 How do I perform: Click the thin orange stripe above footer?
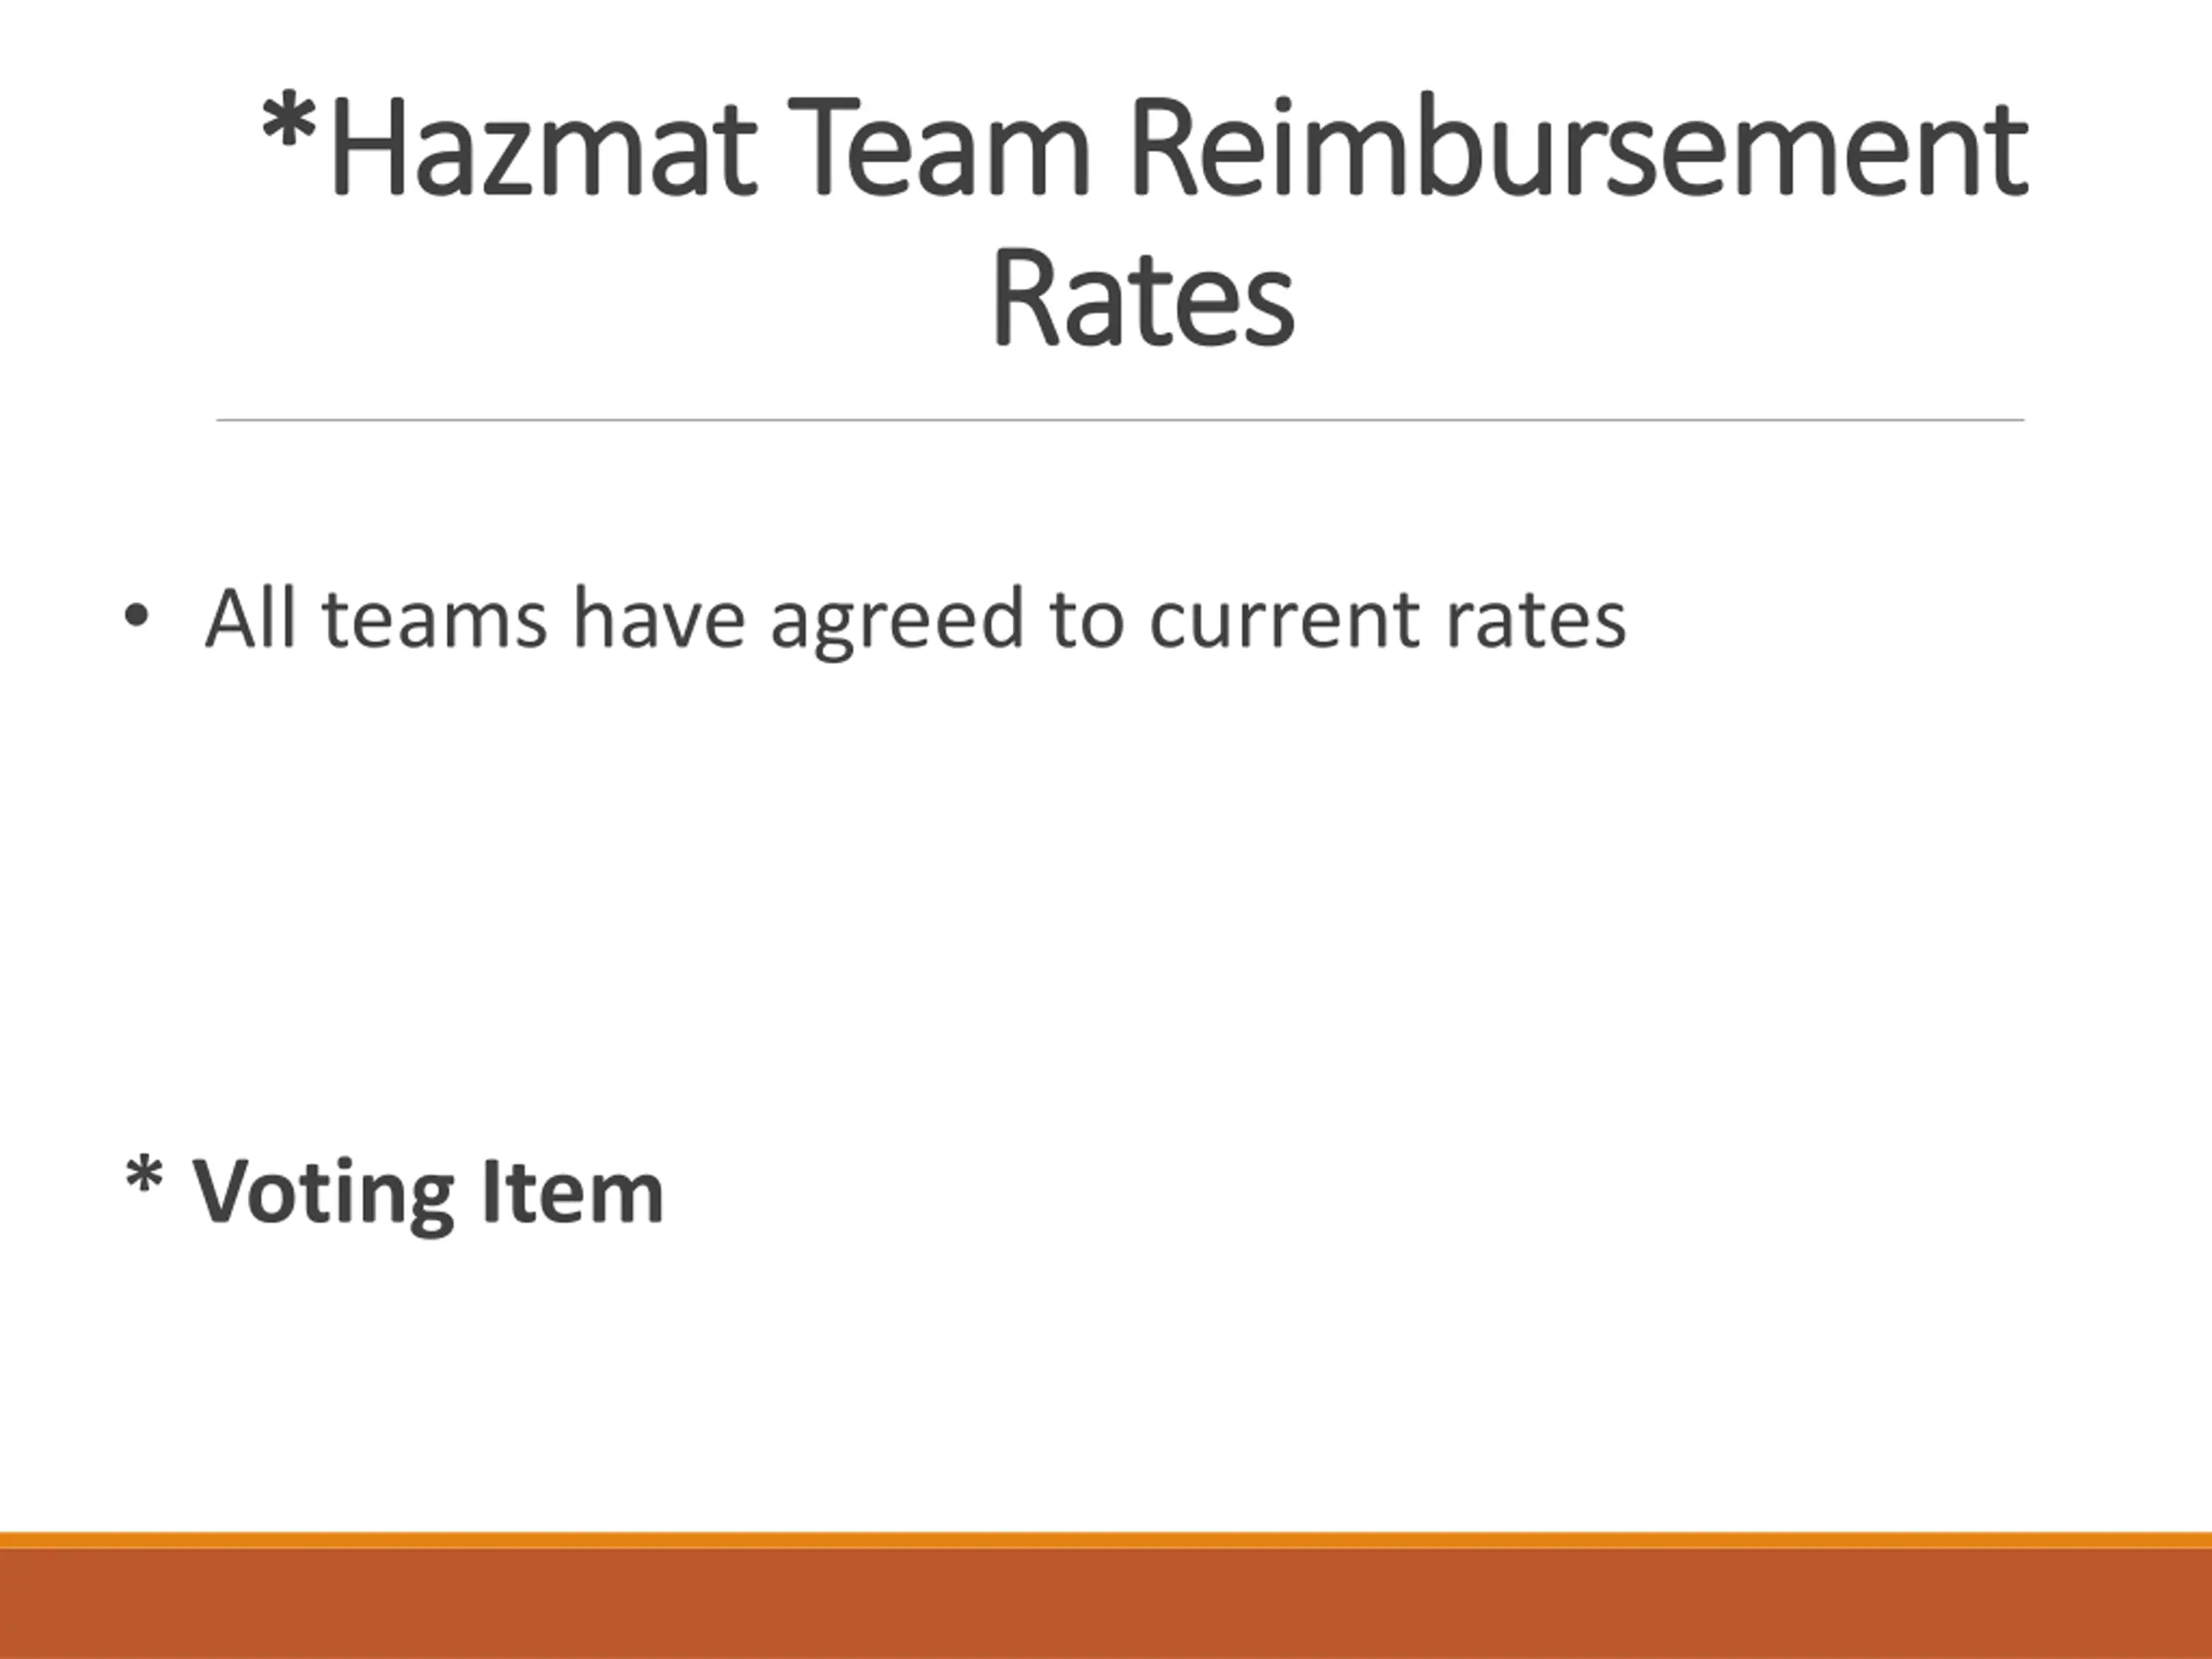(x=1106, y=1540)
